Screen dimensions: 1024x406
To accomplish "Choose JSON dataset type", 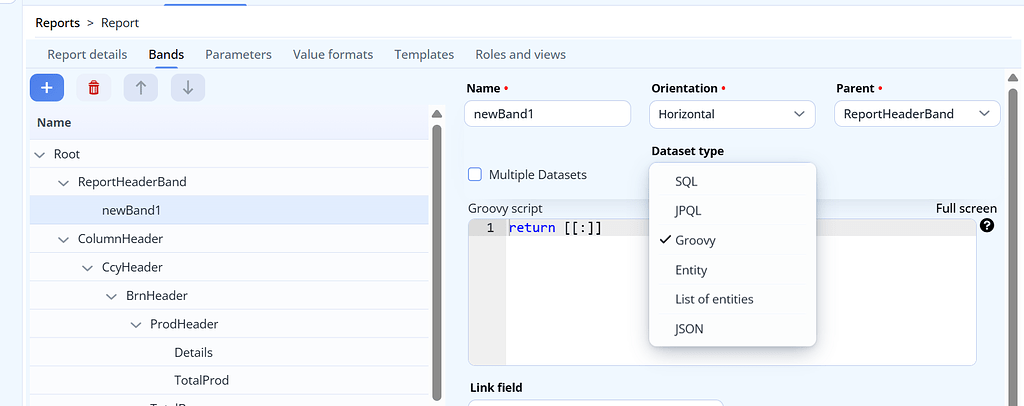I will click(732, 329).
